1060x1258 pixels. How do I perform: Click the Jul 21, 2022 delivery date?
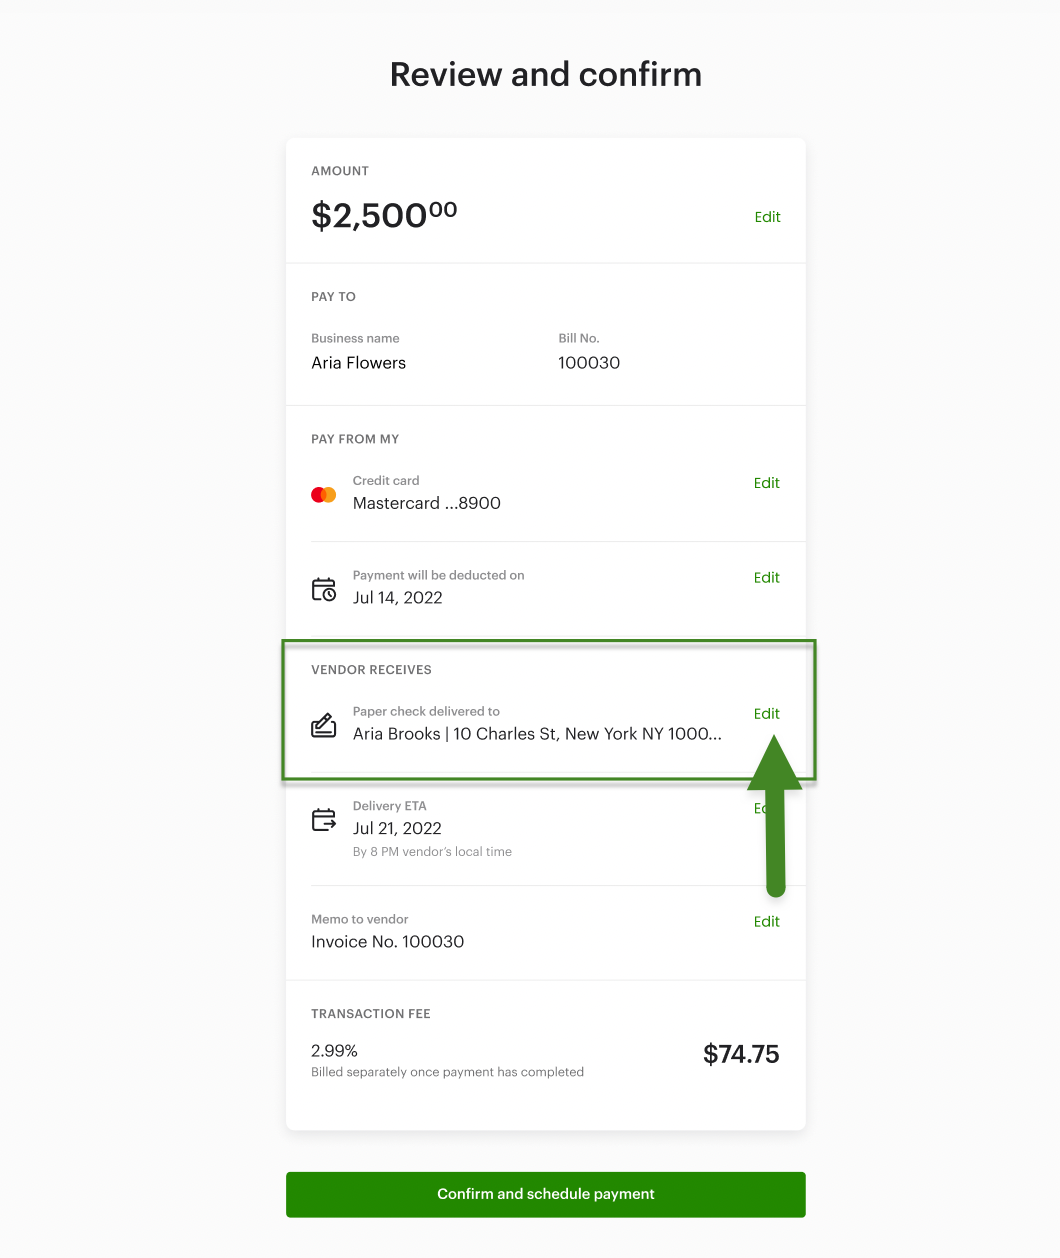point(397,828)
